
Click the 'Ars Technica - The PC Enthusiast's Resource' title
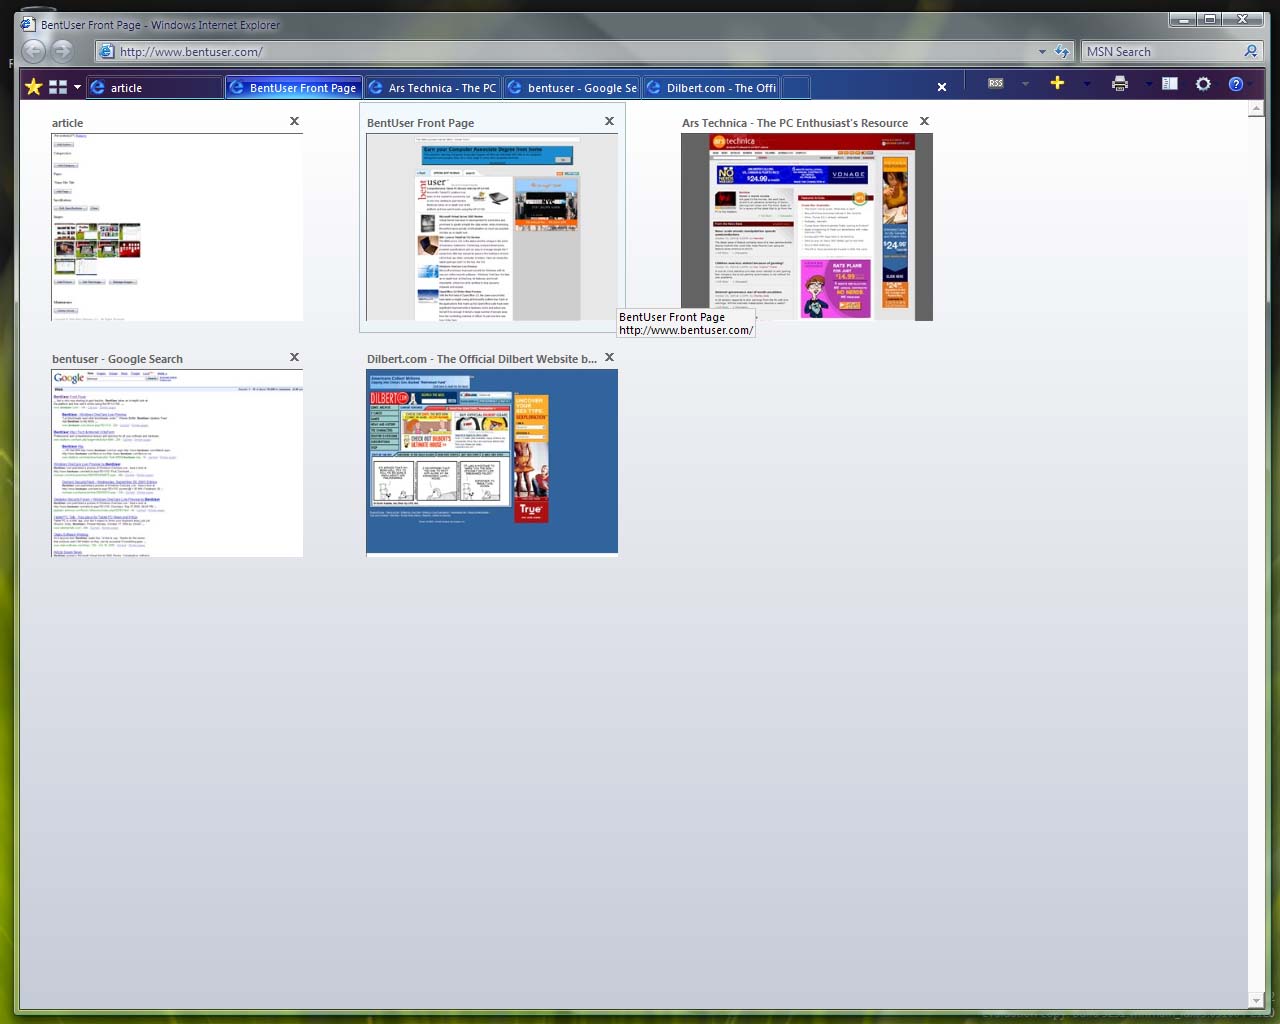point(795,123)
